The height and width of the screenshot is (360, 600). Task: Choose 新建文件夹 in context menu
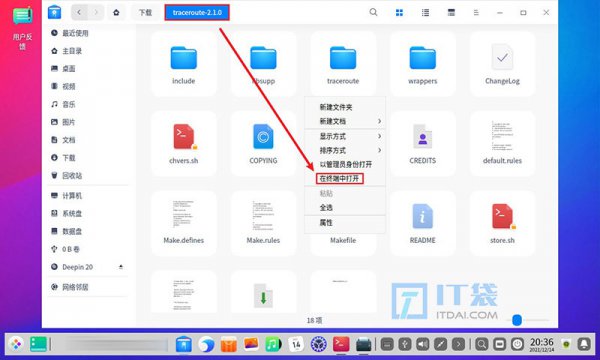[345, 107]
